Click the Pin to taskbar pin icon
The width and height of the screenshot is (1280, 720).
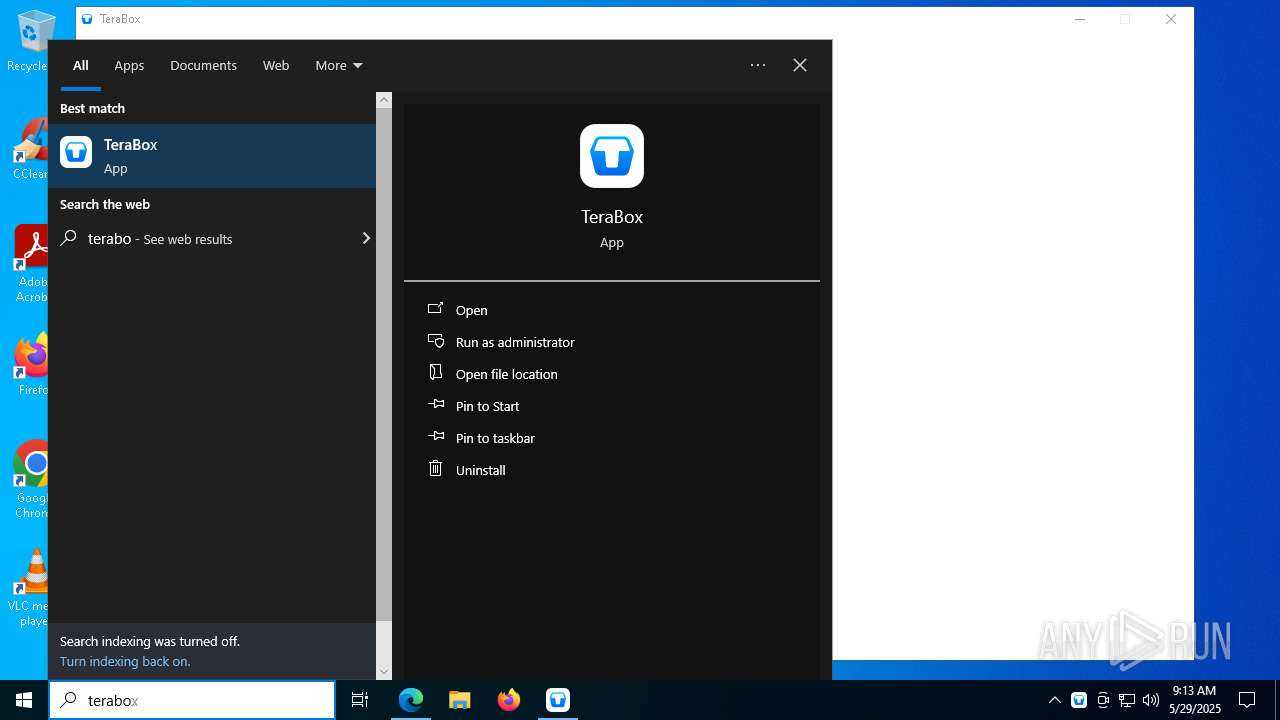[x=435, y=437]
